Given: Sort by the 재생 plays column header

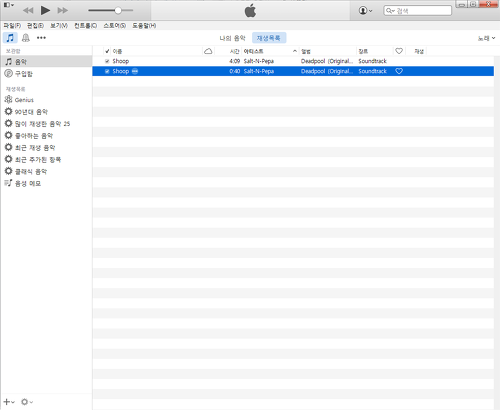Looking at the screenshot, I should click(419, 51).
